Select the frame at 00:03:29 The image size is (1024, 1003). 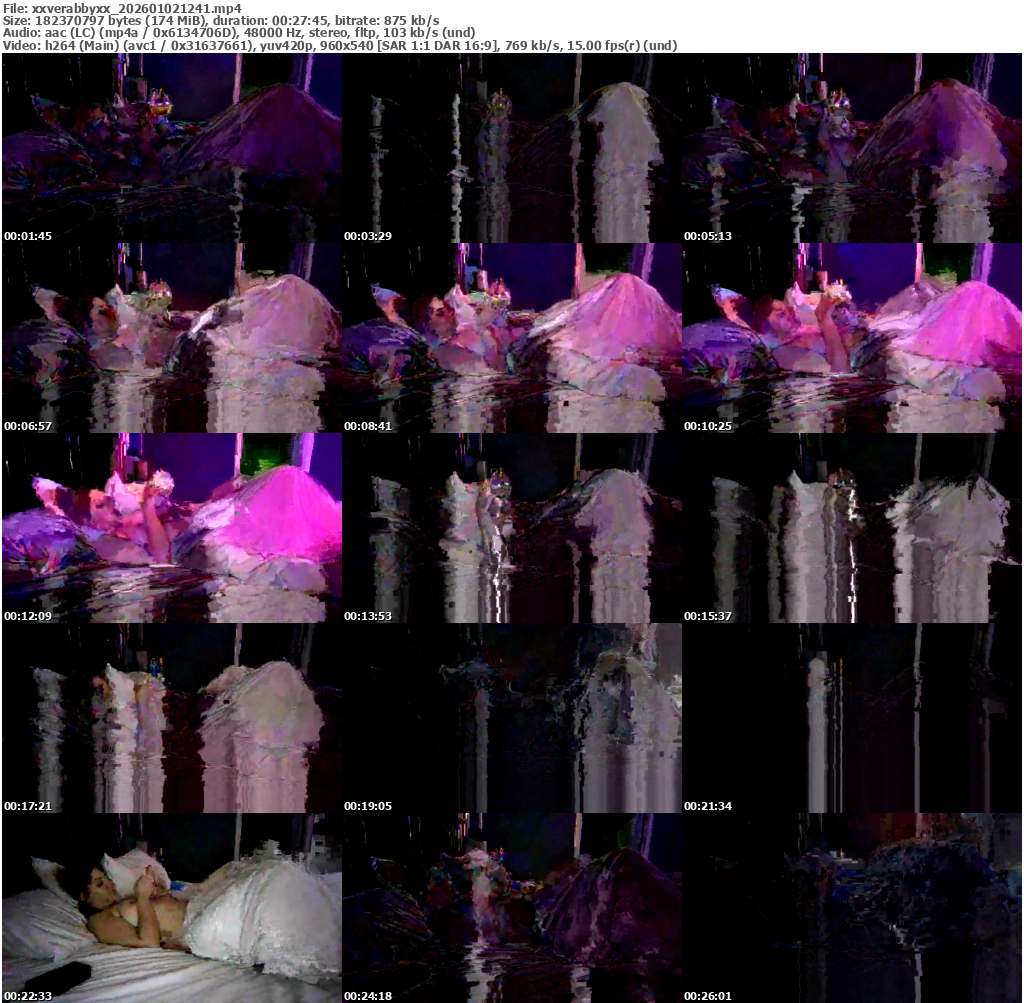tap(511, 148)
